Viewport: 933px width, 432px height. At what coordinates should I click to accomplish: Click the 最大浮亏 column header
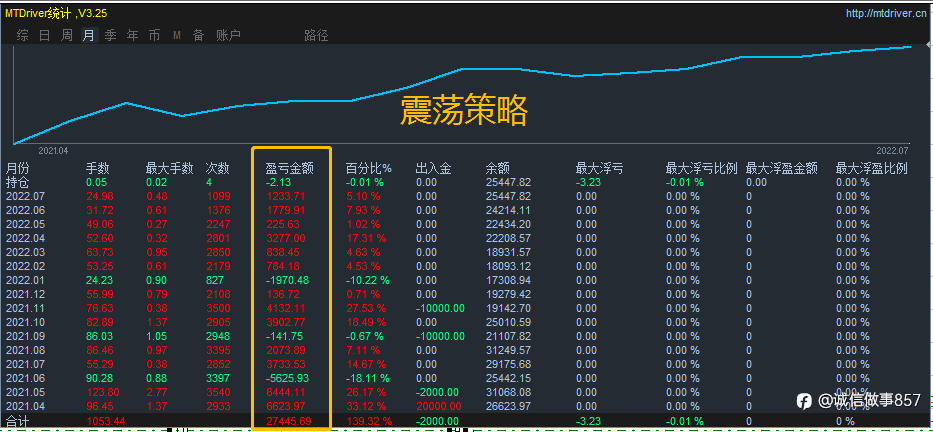tap(600, 169)
